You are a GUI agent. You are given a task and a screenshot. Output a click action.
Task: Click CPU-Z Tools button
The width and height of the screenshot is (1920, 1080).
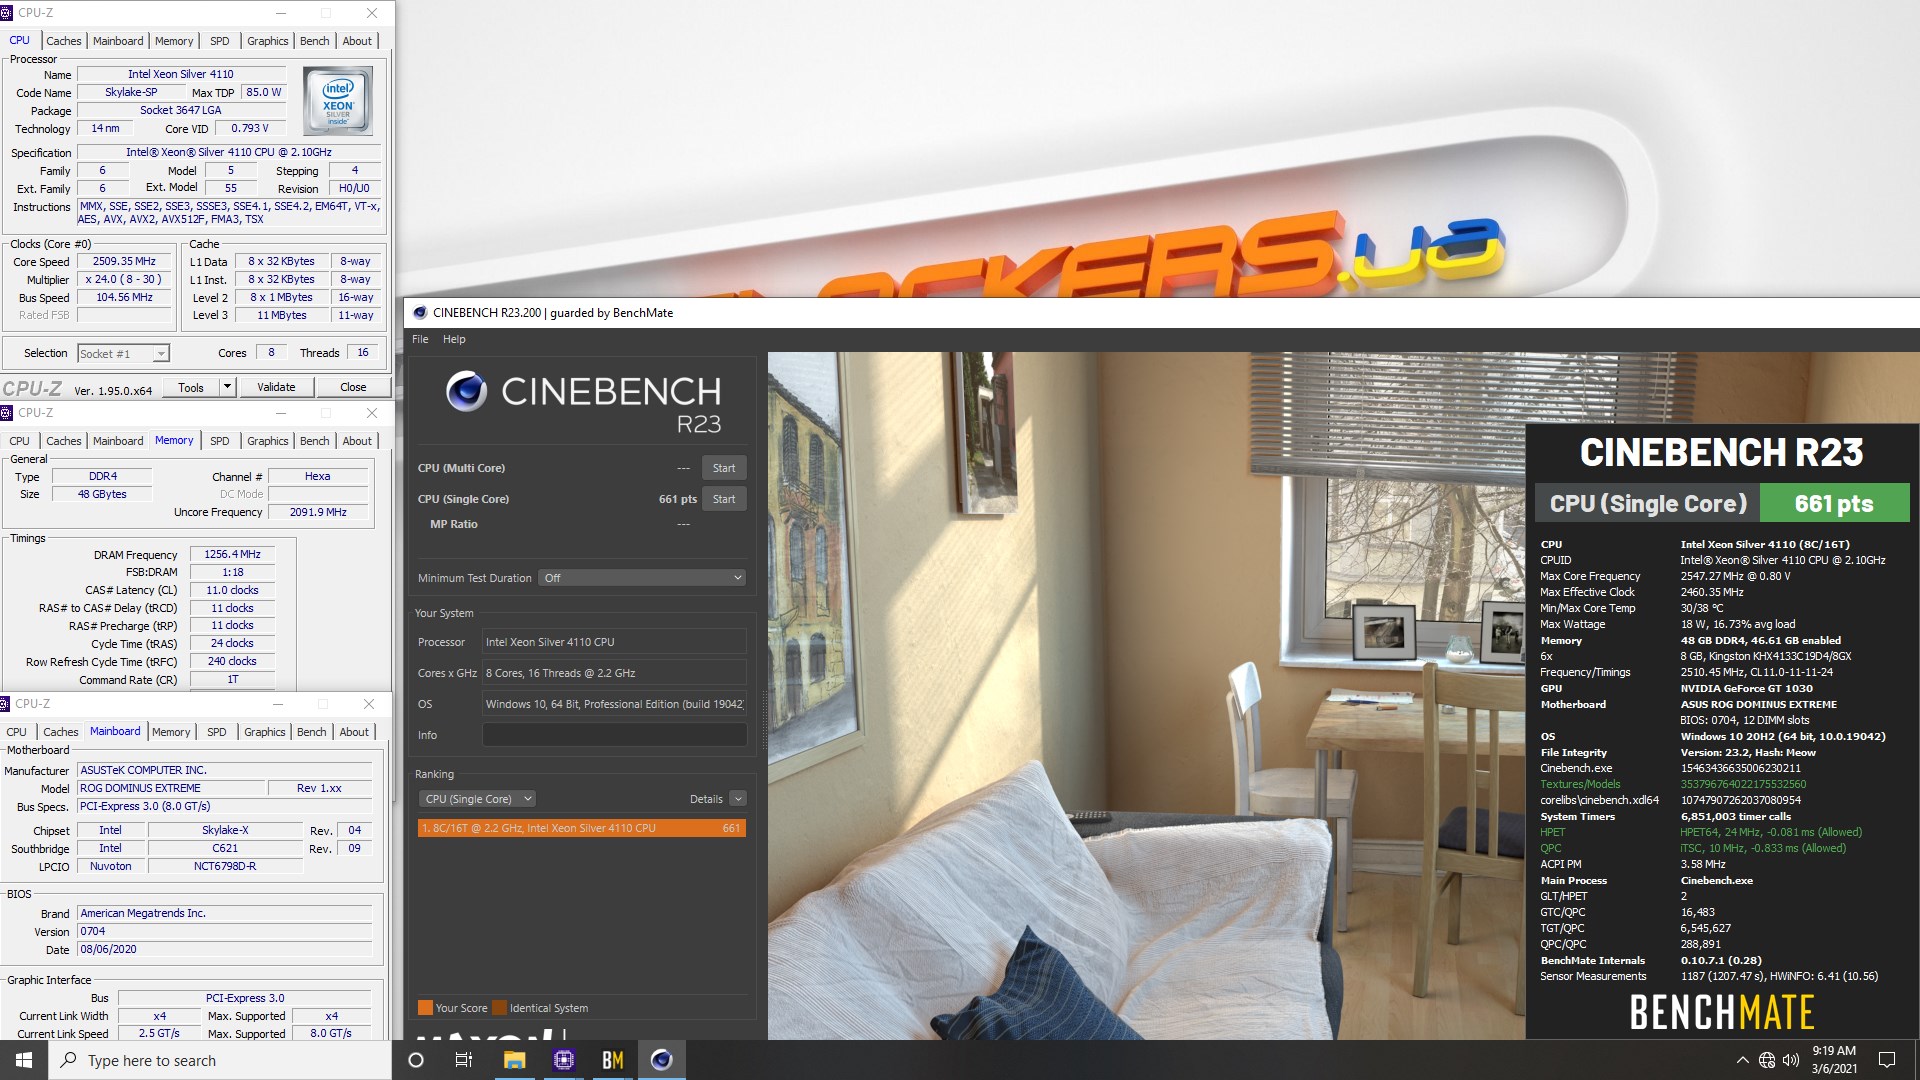(x=191, y=387)
